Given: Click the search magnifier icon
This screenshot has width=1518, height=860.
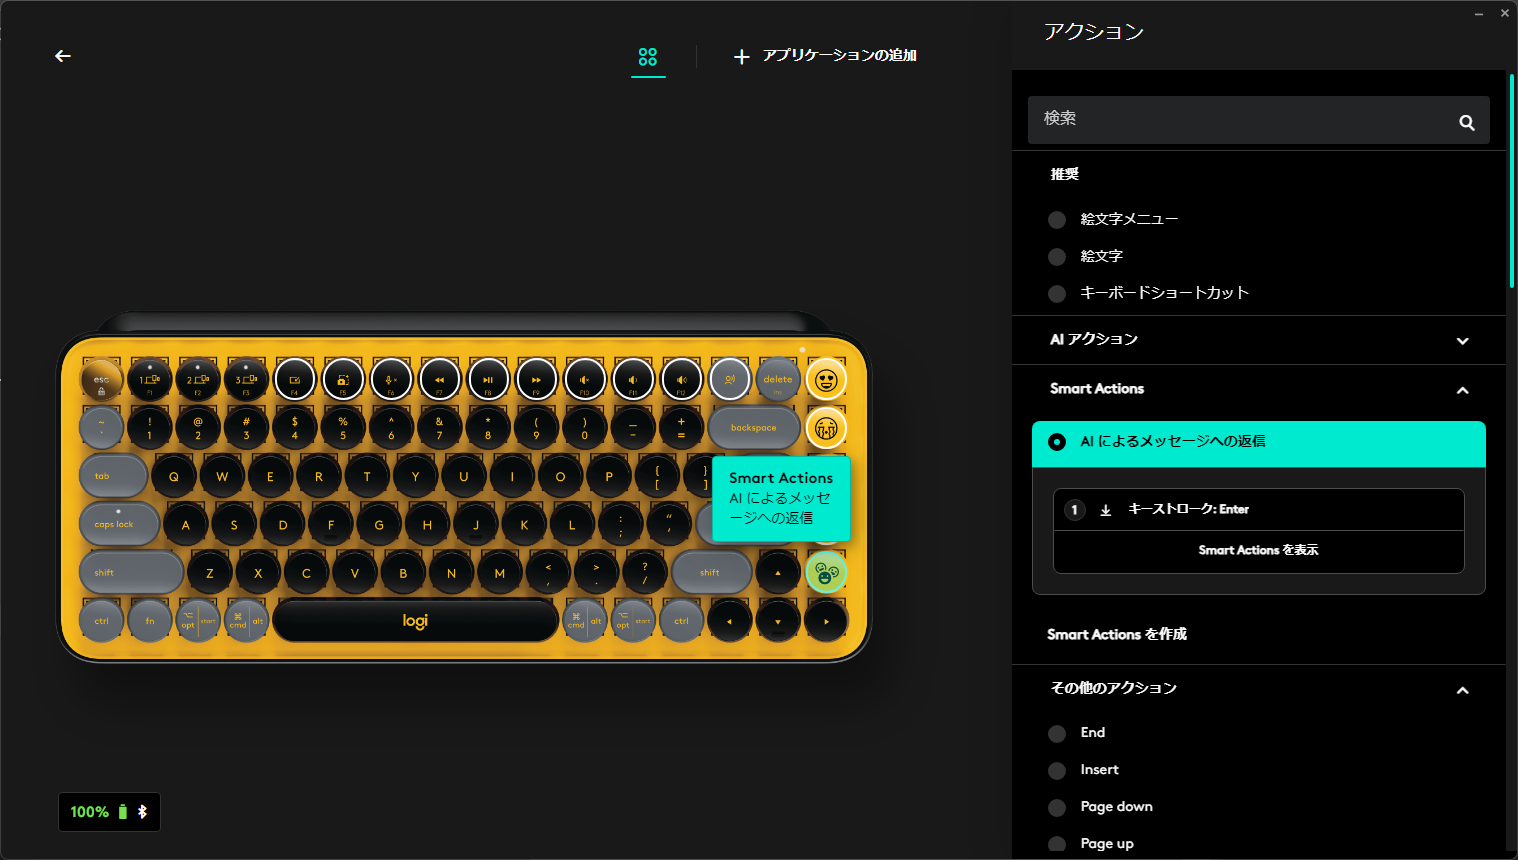Looking at the screenshot, I should pos(1466,122).
